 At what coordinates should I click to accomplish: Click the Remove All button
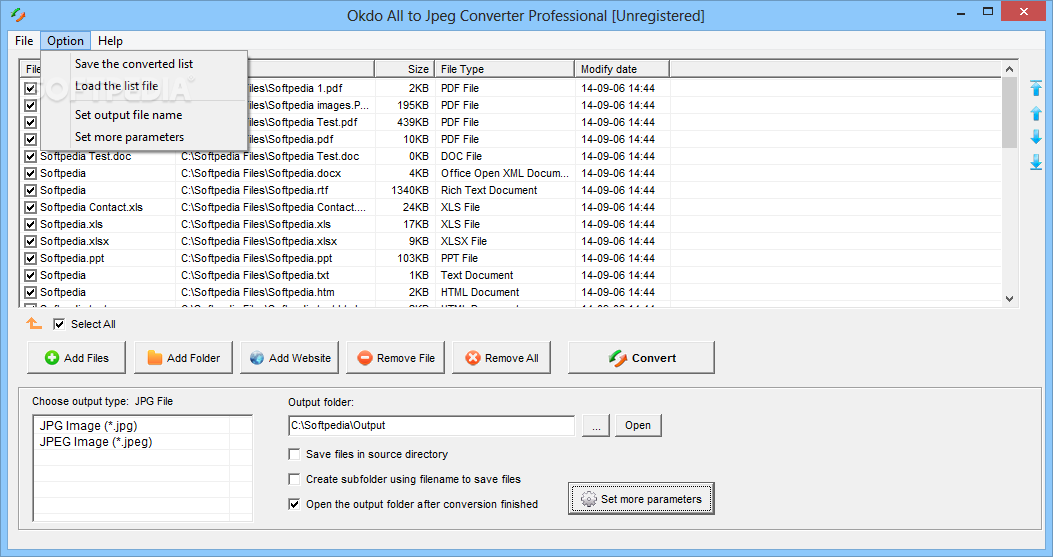coord(502,358)
